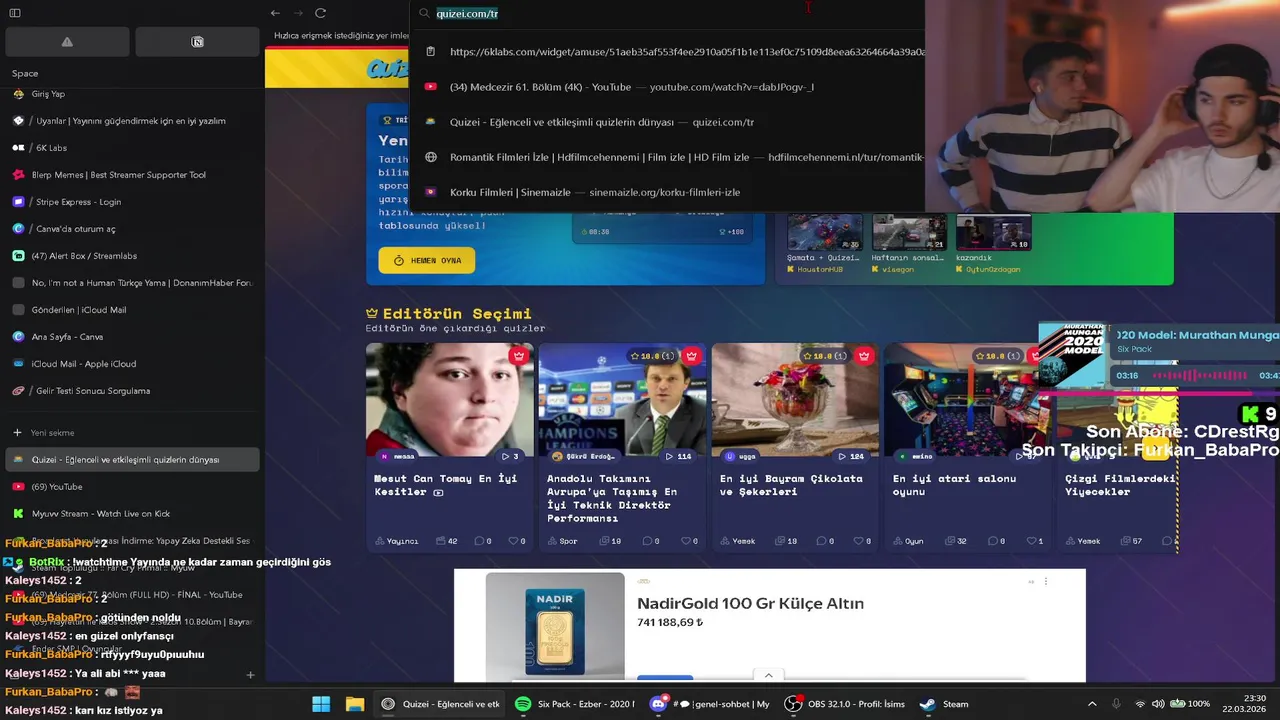1280x720 pixels.
Task: Open Canva'da oturum aç tab
Action: pos(132,229)
